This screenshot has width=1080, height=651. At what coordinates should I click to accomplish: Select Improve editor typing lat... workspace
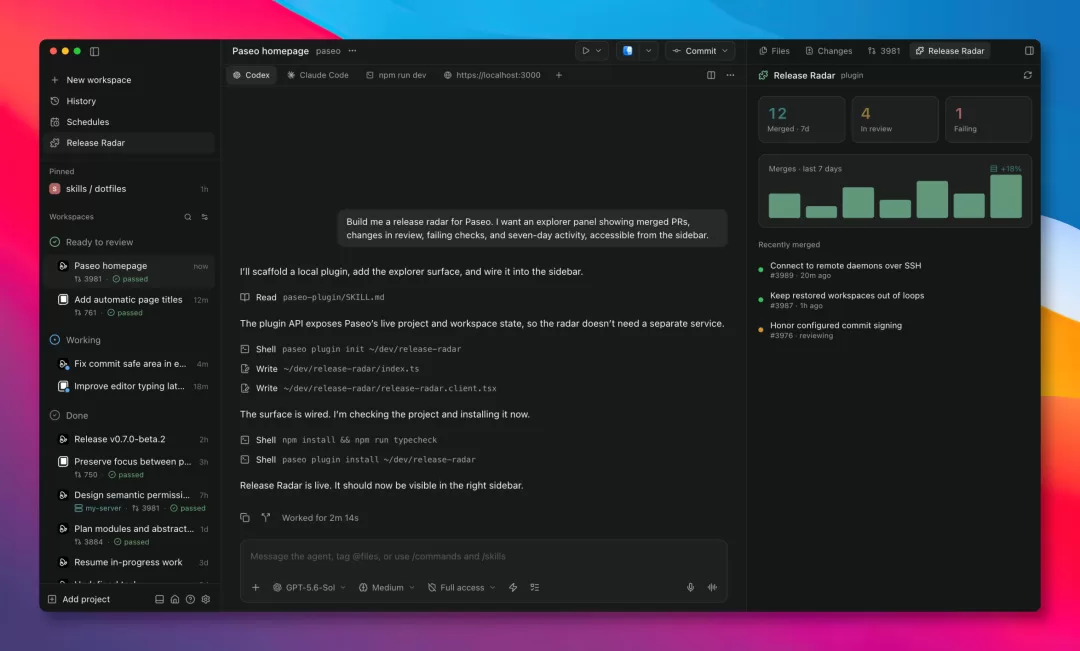130,386
